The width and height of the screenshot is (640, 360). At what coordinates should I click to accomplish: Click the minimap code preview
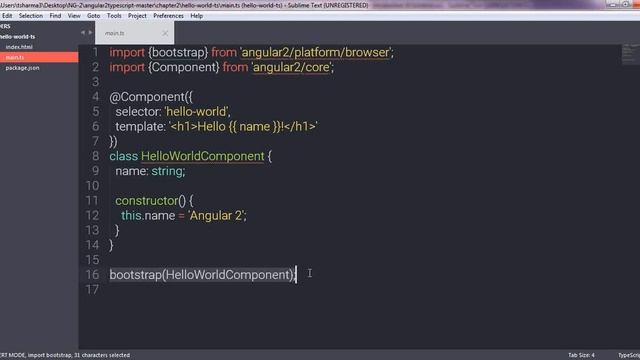pyautogui.click(x=630, y=54)
